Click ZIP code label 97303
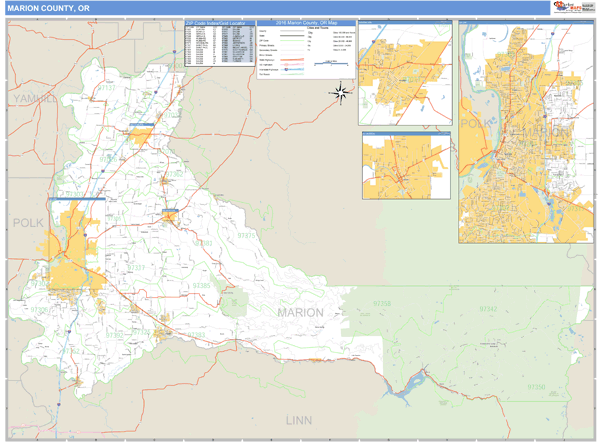 tap(74, 194)
